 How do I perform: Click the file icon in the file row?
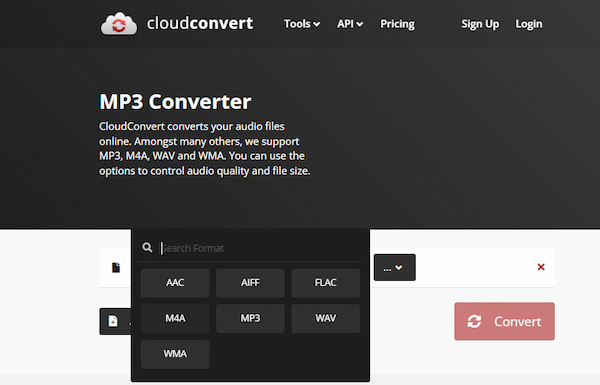(116, 268)
